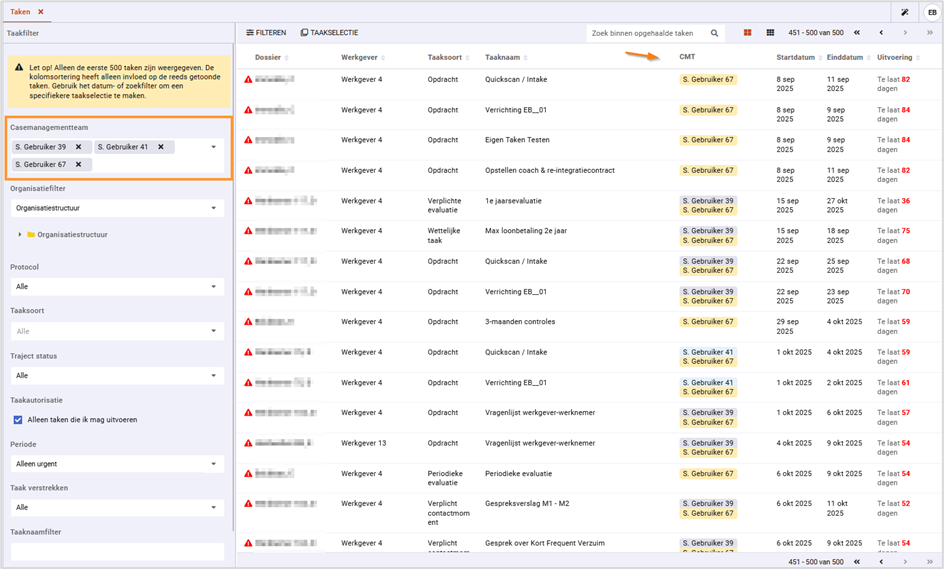Sort by the Startdatum column
944x569 pixels.
click(799, 57)
